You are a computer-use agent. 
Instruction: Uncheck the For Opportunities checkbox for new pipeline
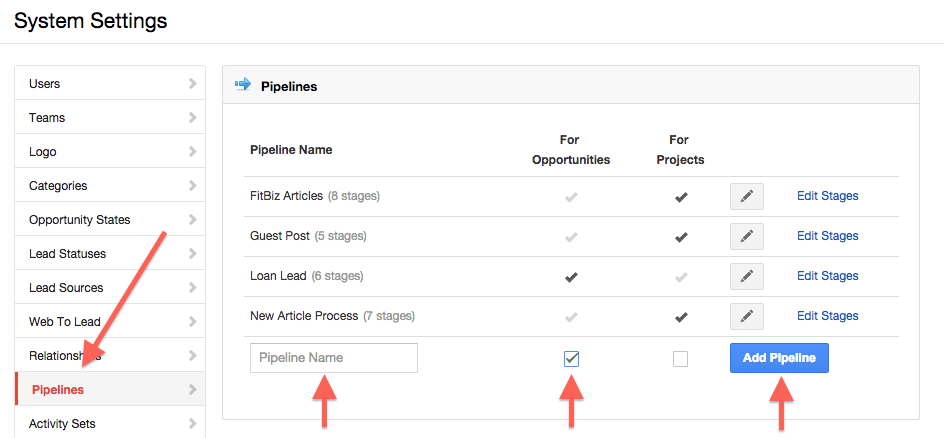click(x=571, y=359)
